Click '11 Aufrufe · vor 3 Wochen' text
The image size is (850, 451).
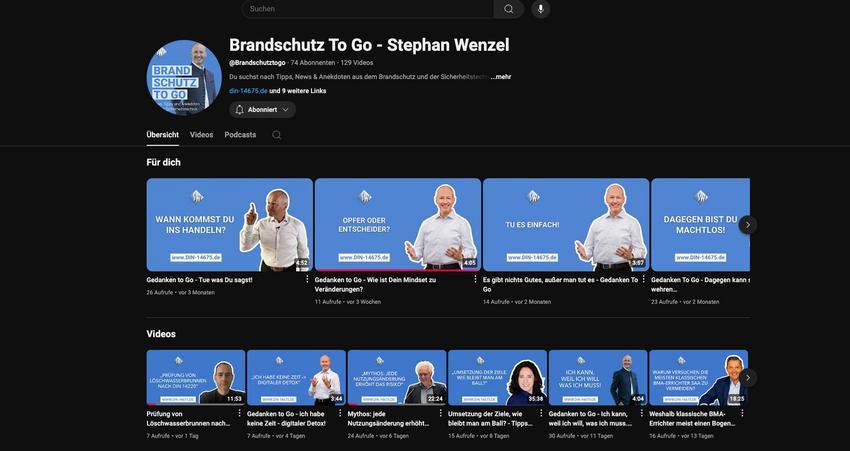347,302
